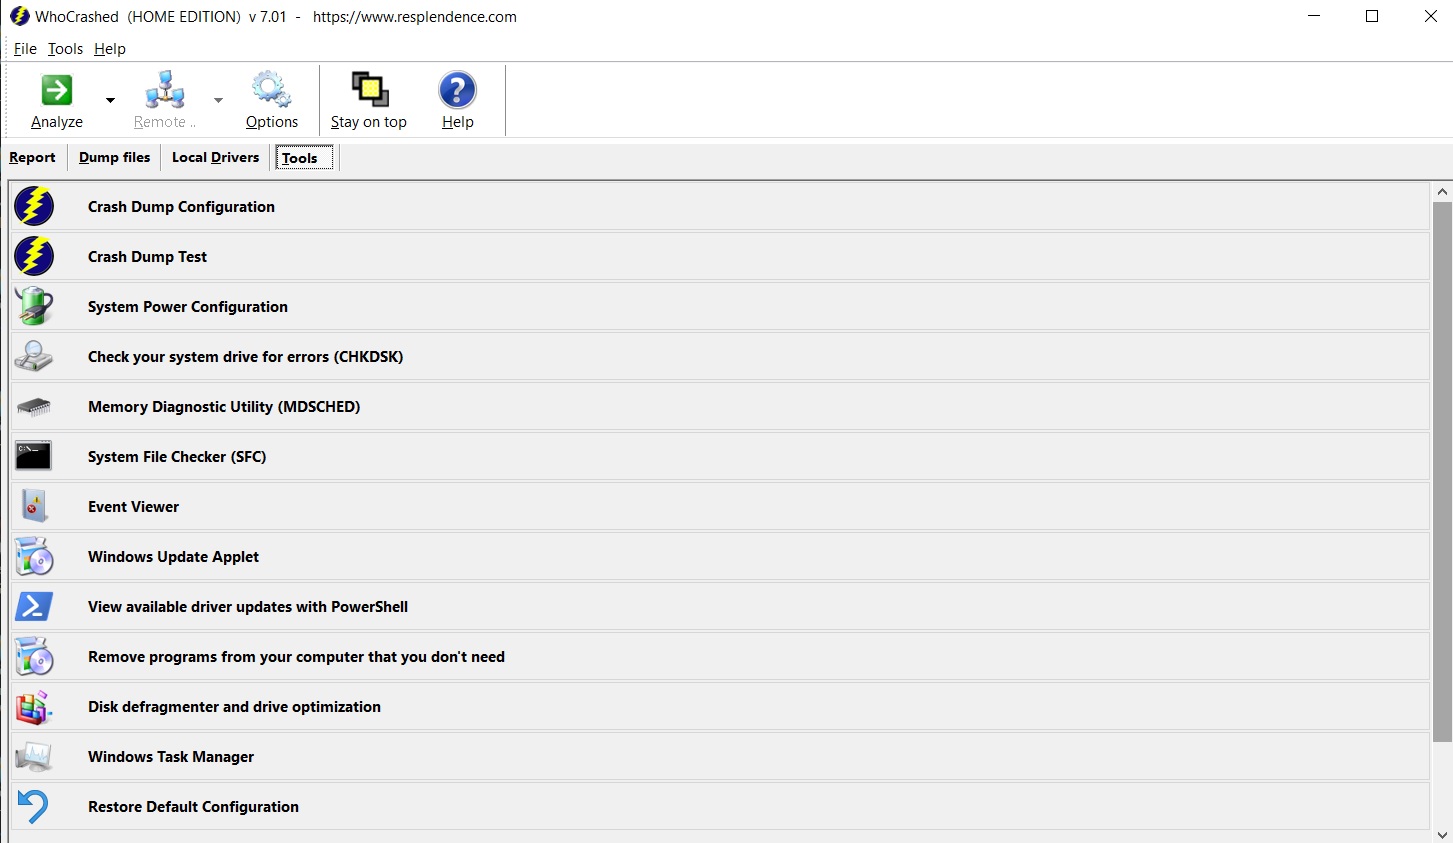
Task: Click the Restore Default Configuration undo arrow icon
Action: pos(33,806)
